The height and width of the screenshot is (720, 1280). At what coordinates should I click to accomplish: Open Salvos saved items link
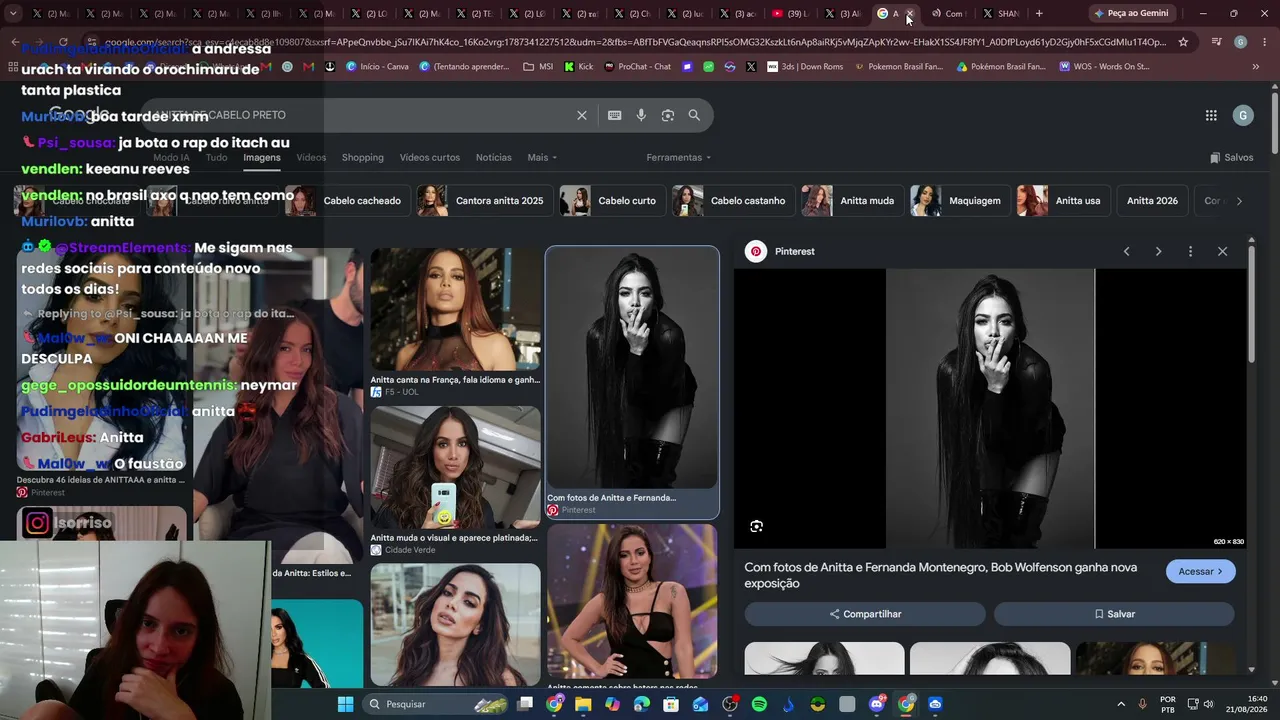[x=1231, y=157]
